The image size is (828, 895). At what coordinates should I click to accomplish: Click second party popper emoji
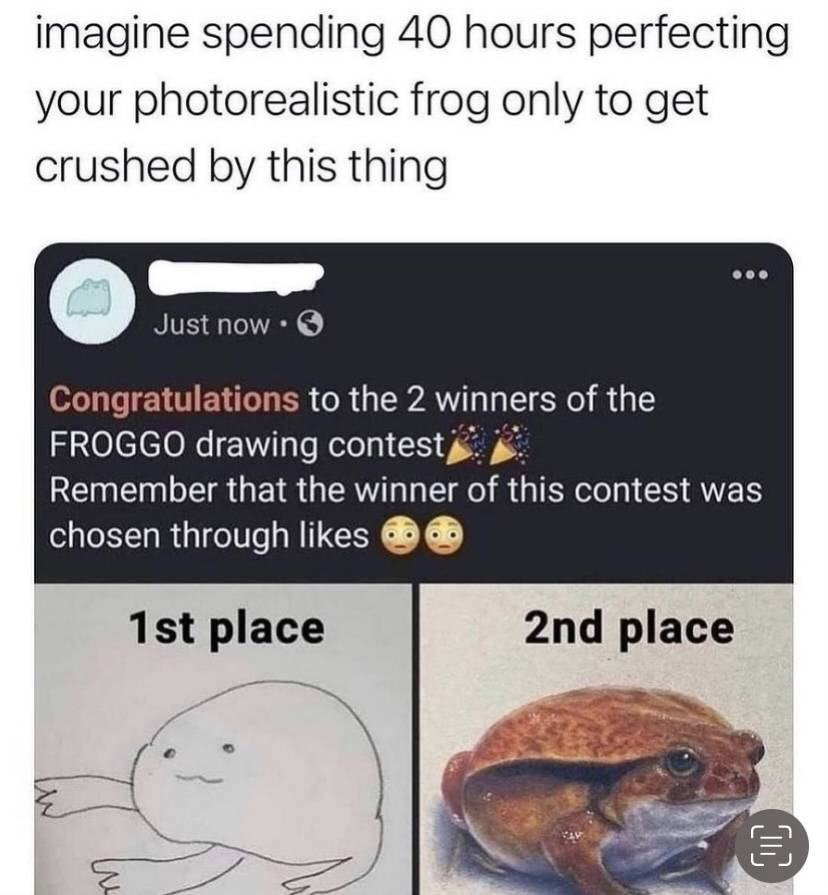pyautogui.click(x=510, y=444)
